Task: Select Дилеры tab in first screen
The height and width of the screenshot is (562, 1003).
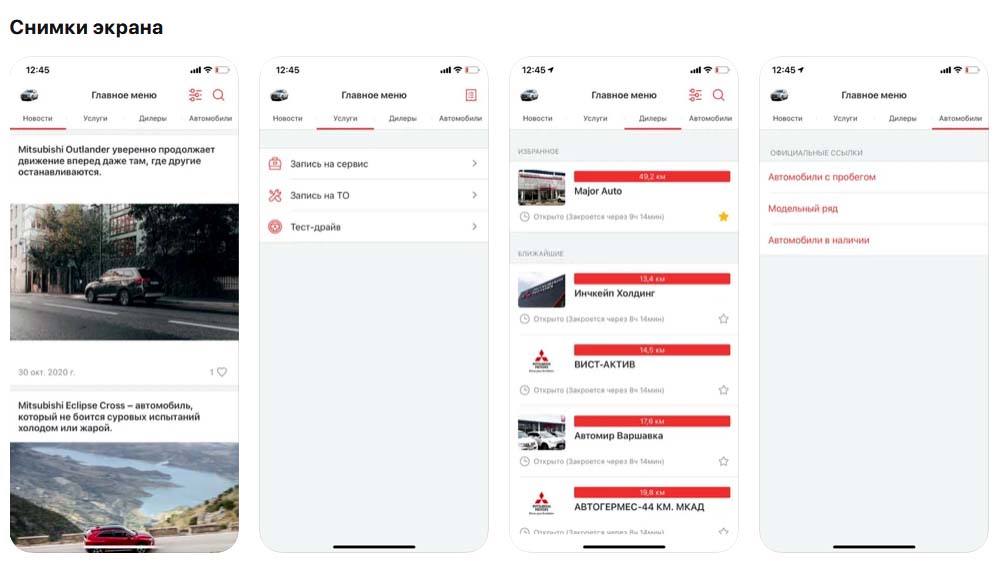Action: (x=153, y=118)
